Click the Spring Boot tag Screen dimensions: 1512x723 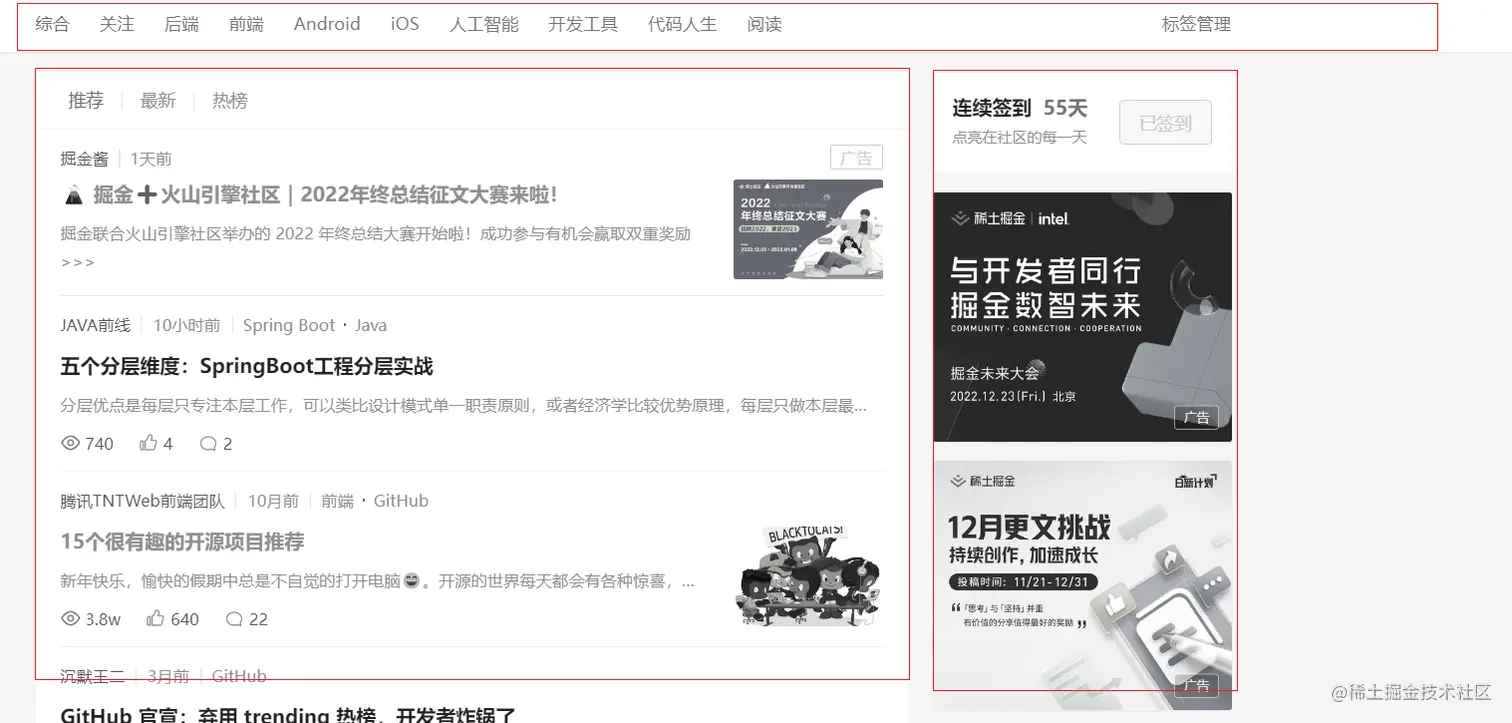(289, 325)
